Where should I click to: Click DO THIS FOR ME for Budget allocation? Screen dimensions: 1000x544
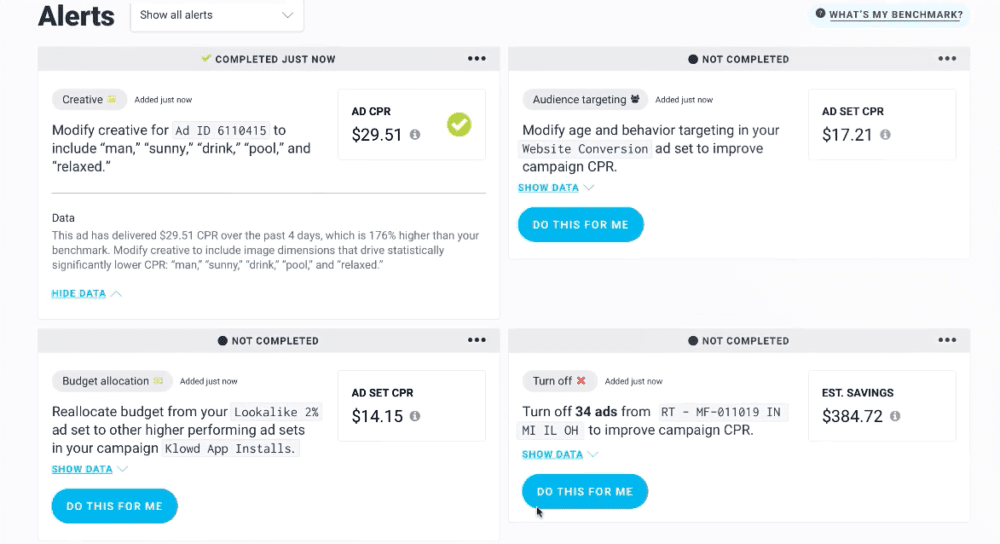coord(114,506)
